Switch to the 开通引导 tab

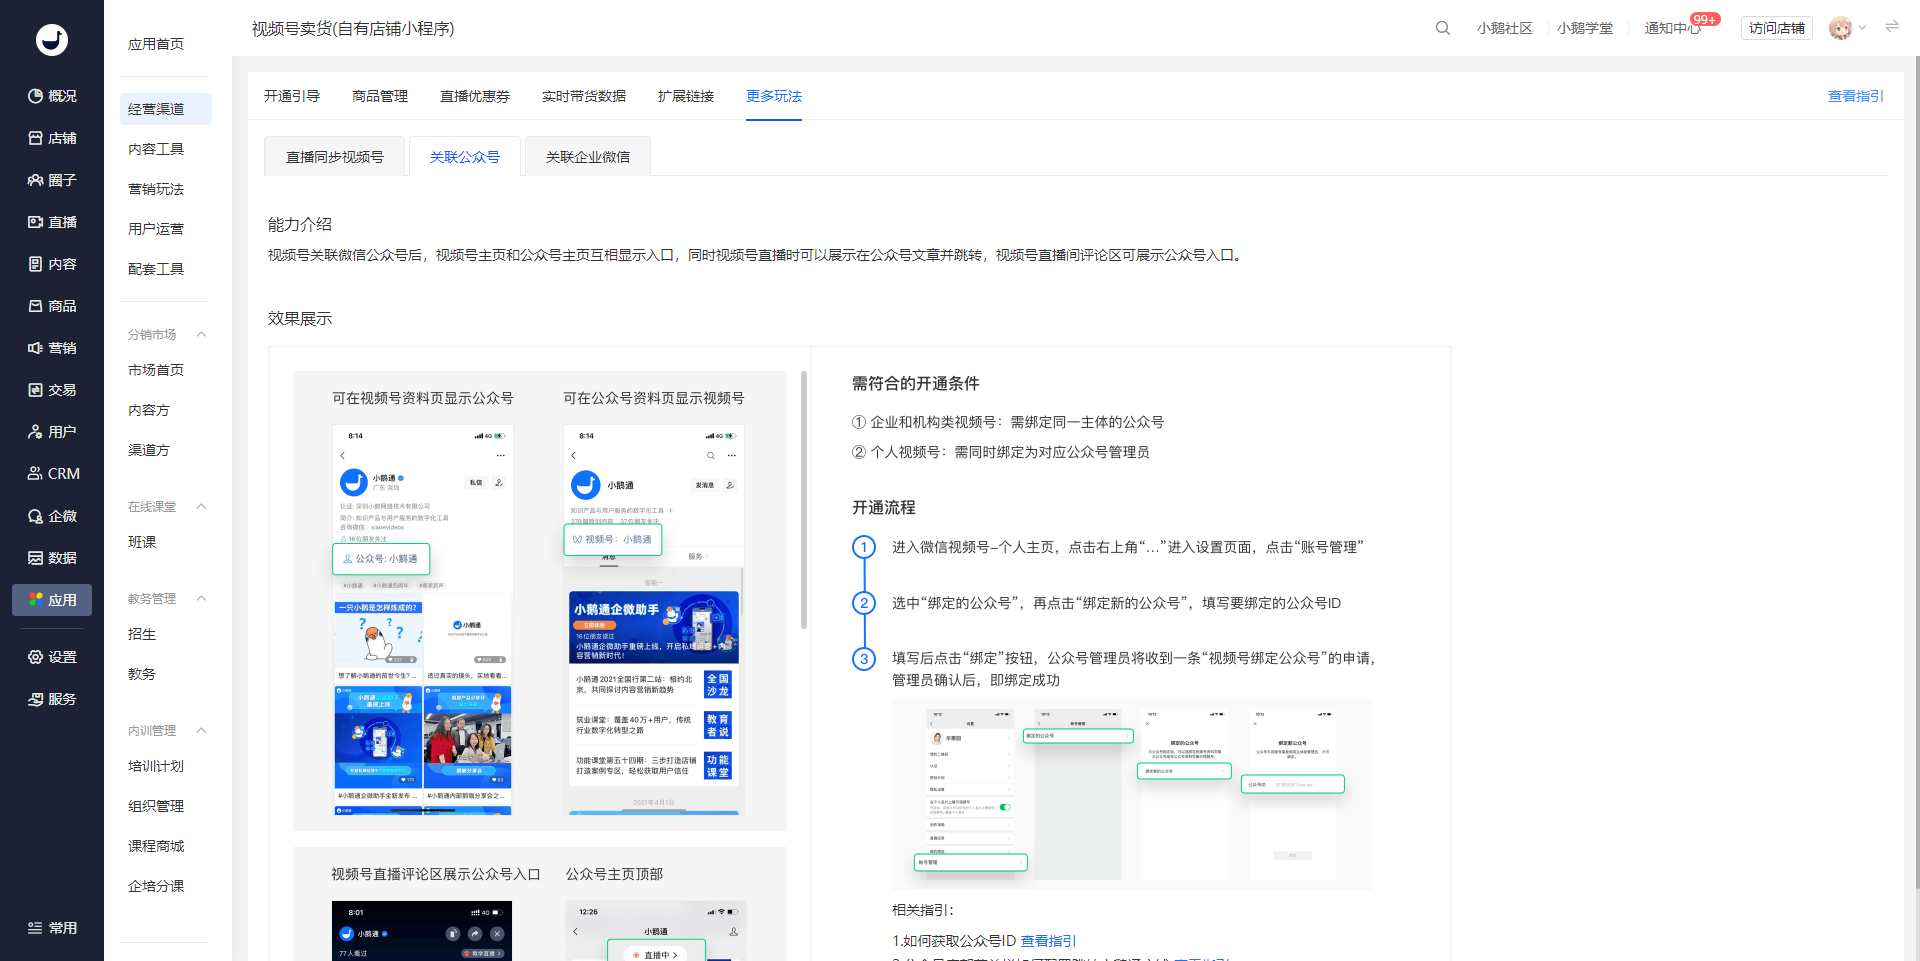pyautogui.click(x=292, y=96)
